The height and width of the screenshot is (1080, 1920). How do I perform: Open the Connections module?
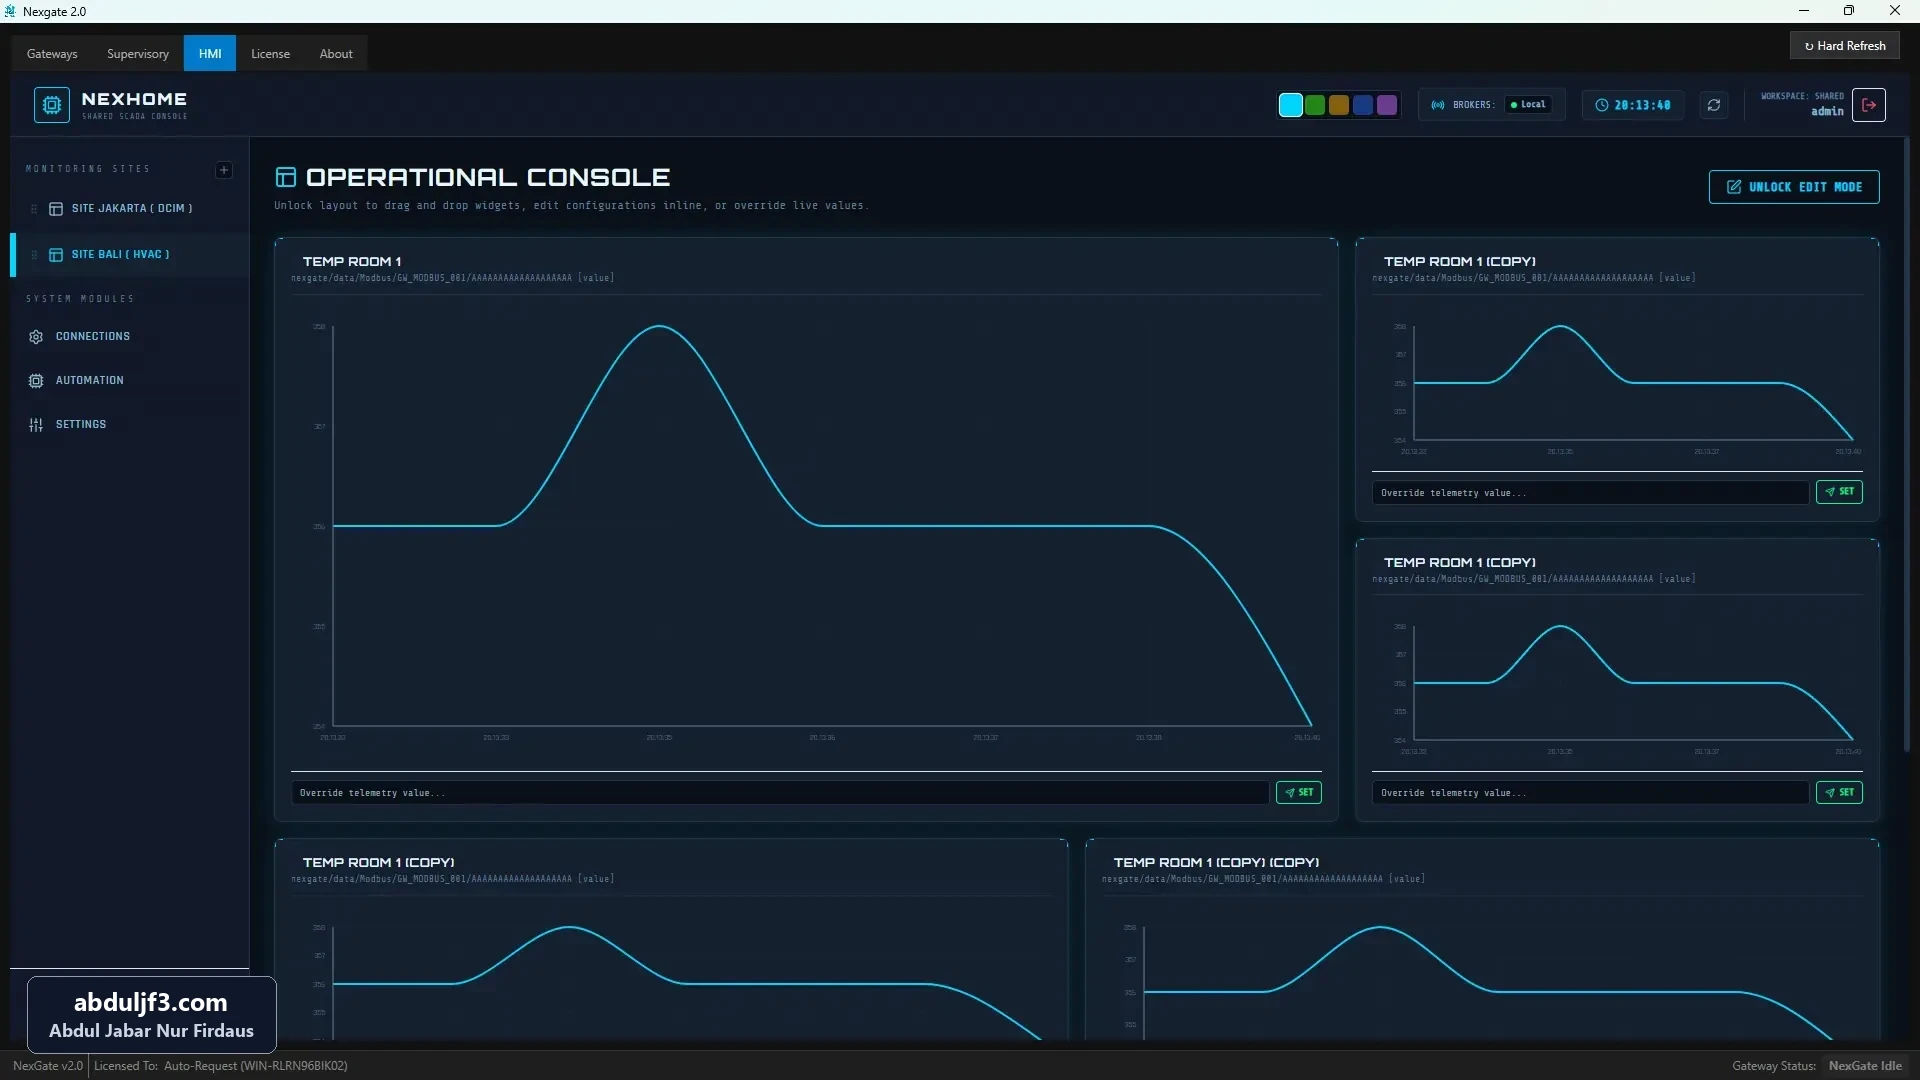click(x=130, y=337)
